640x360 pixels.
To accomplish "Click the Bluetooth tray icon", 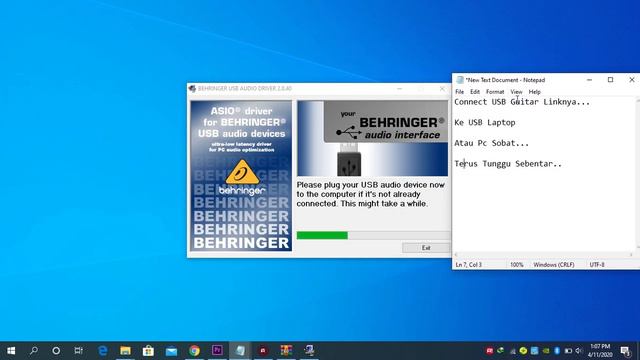I will (557, 351).
